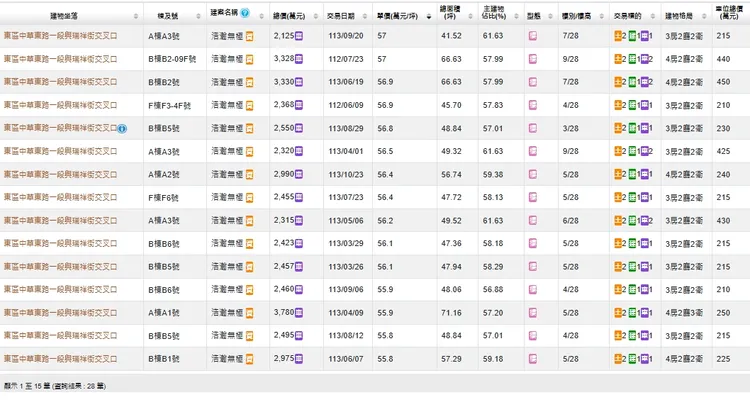The width and height of the screenshot is (750, 400).
Task: Open address link in the A棟A2號 row
Action: pyautogui.click(x=60, y=174)
